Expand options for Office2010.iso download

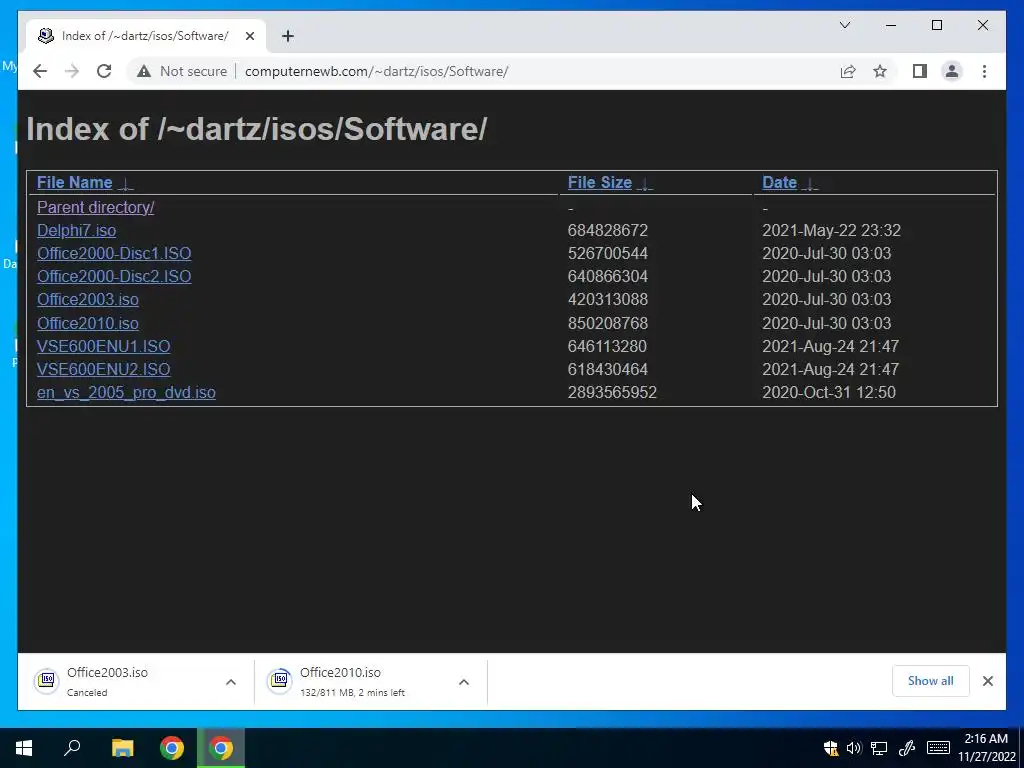[x=464, y=682]
